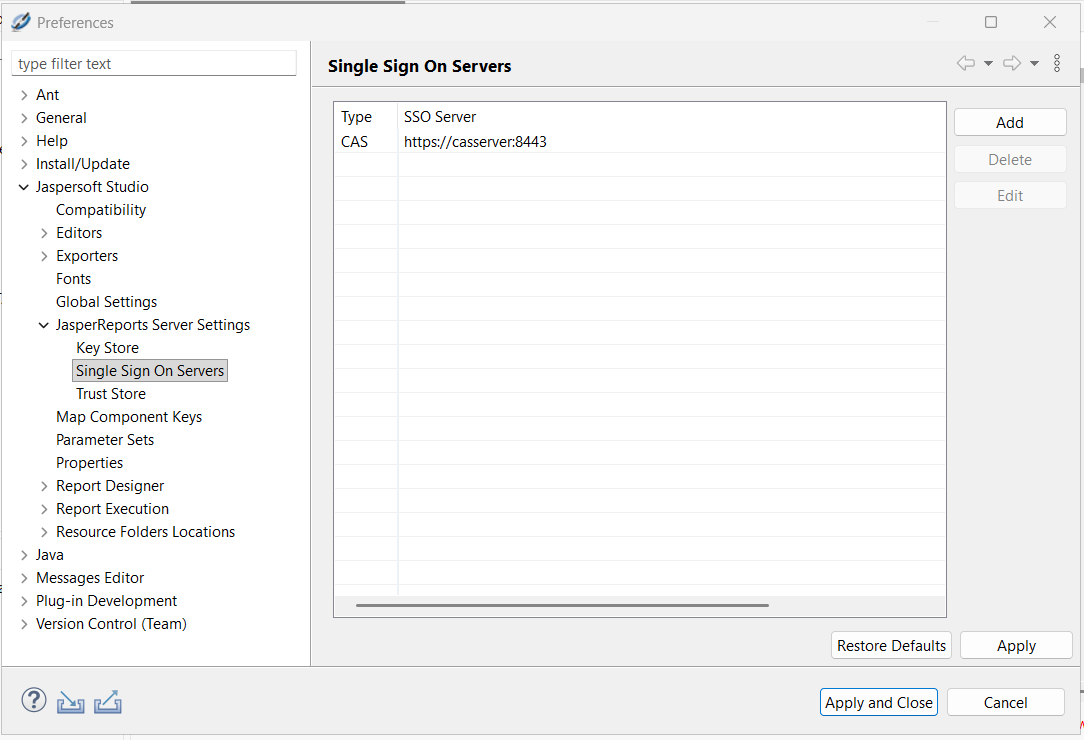
Task: Expand the Editors tree node
Action: (x=44, y=233)
